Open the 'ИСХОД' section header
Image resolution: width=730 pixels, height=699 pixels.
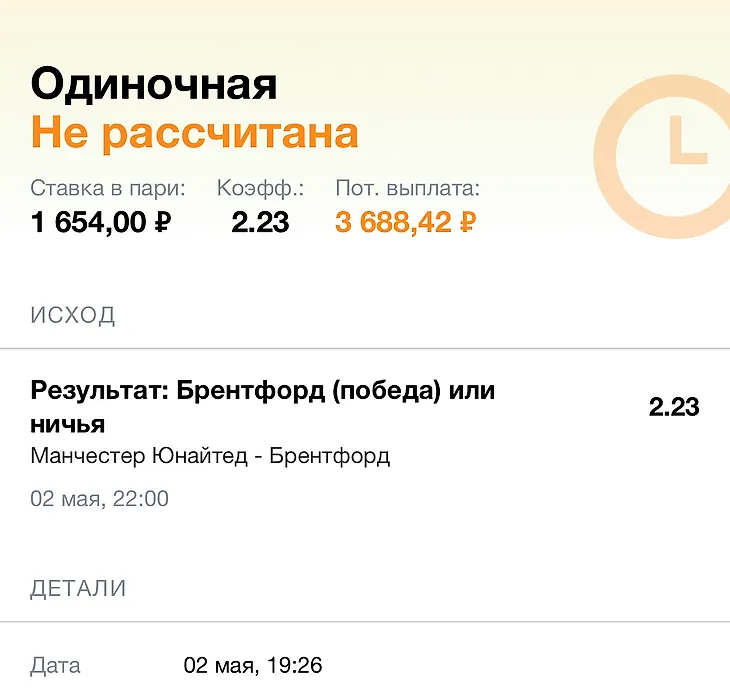click(x=73, y=315)
